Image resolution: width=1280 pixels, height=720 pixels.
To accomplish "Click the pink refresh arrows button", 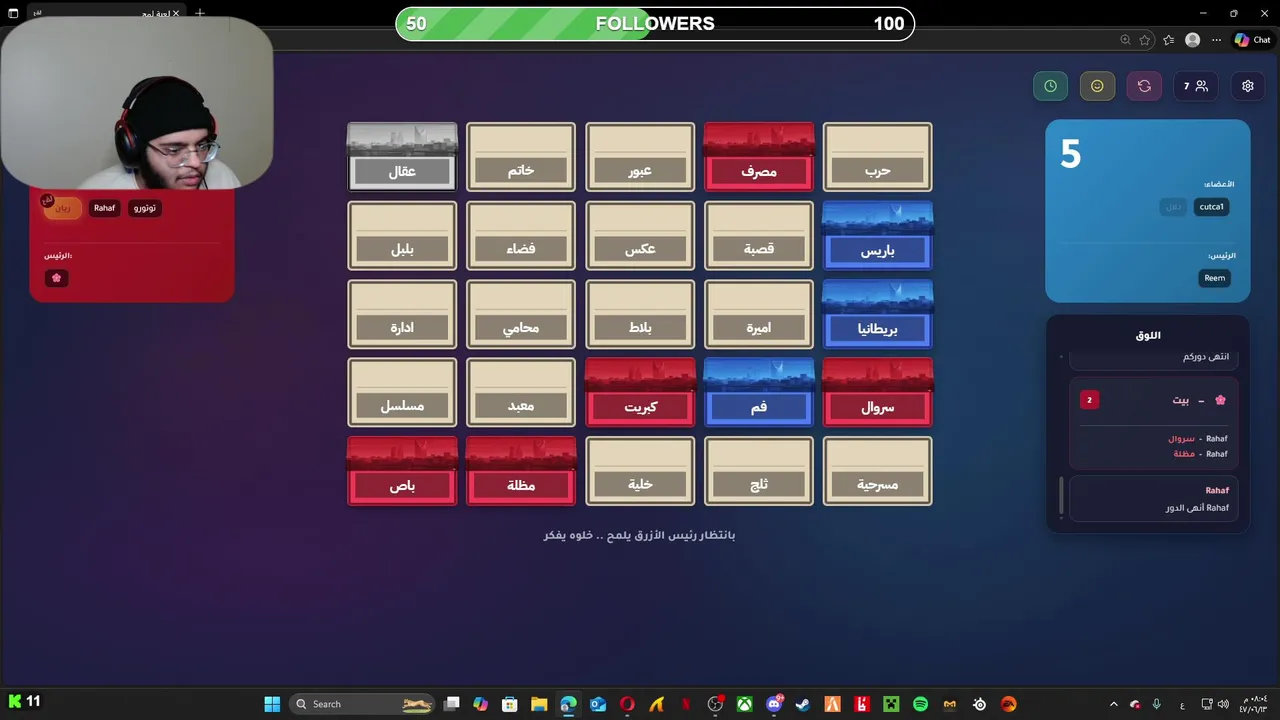I will (x=1144, y=86).
